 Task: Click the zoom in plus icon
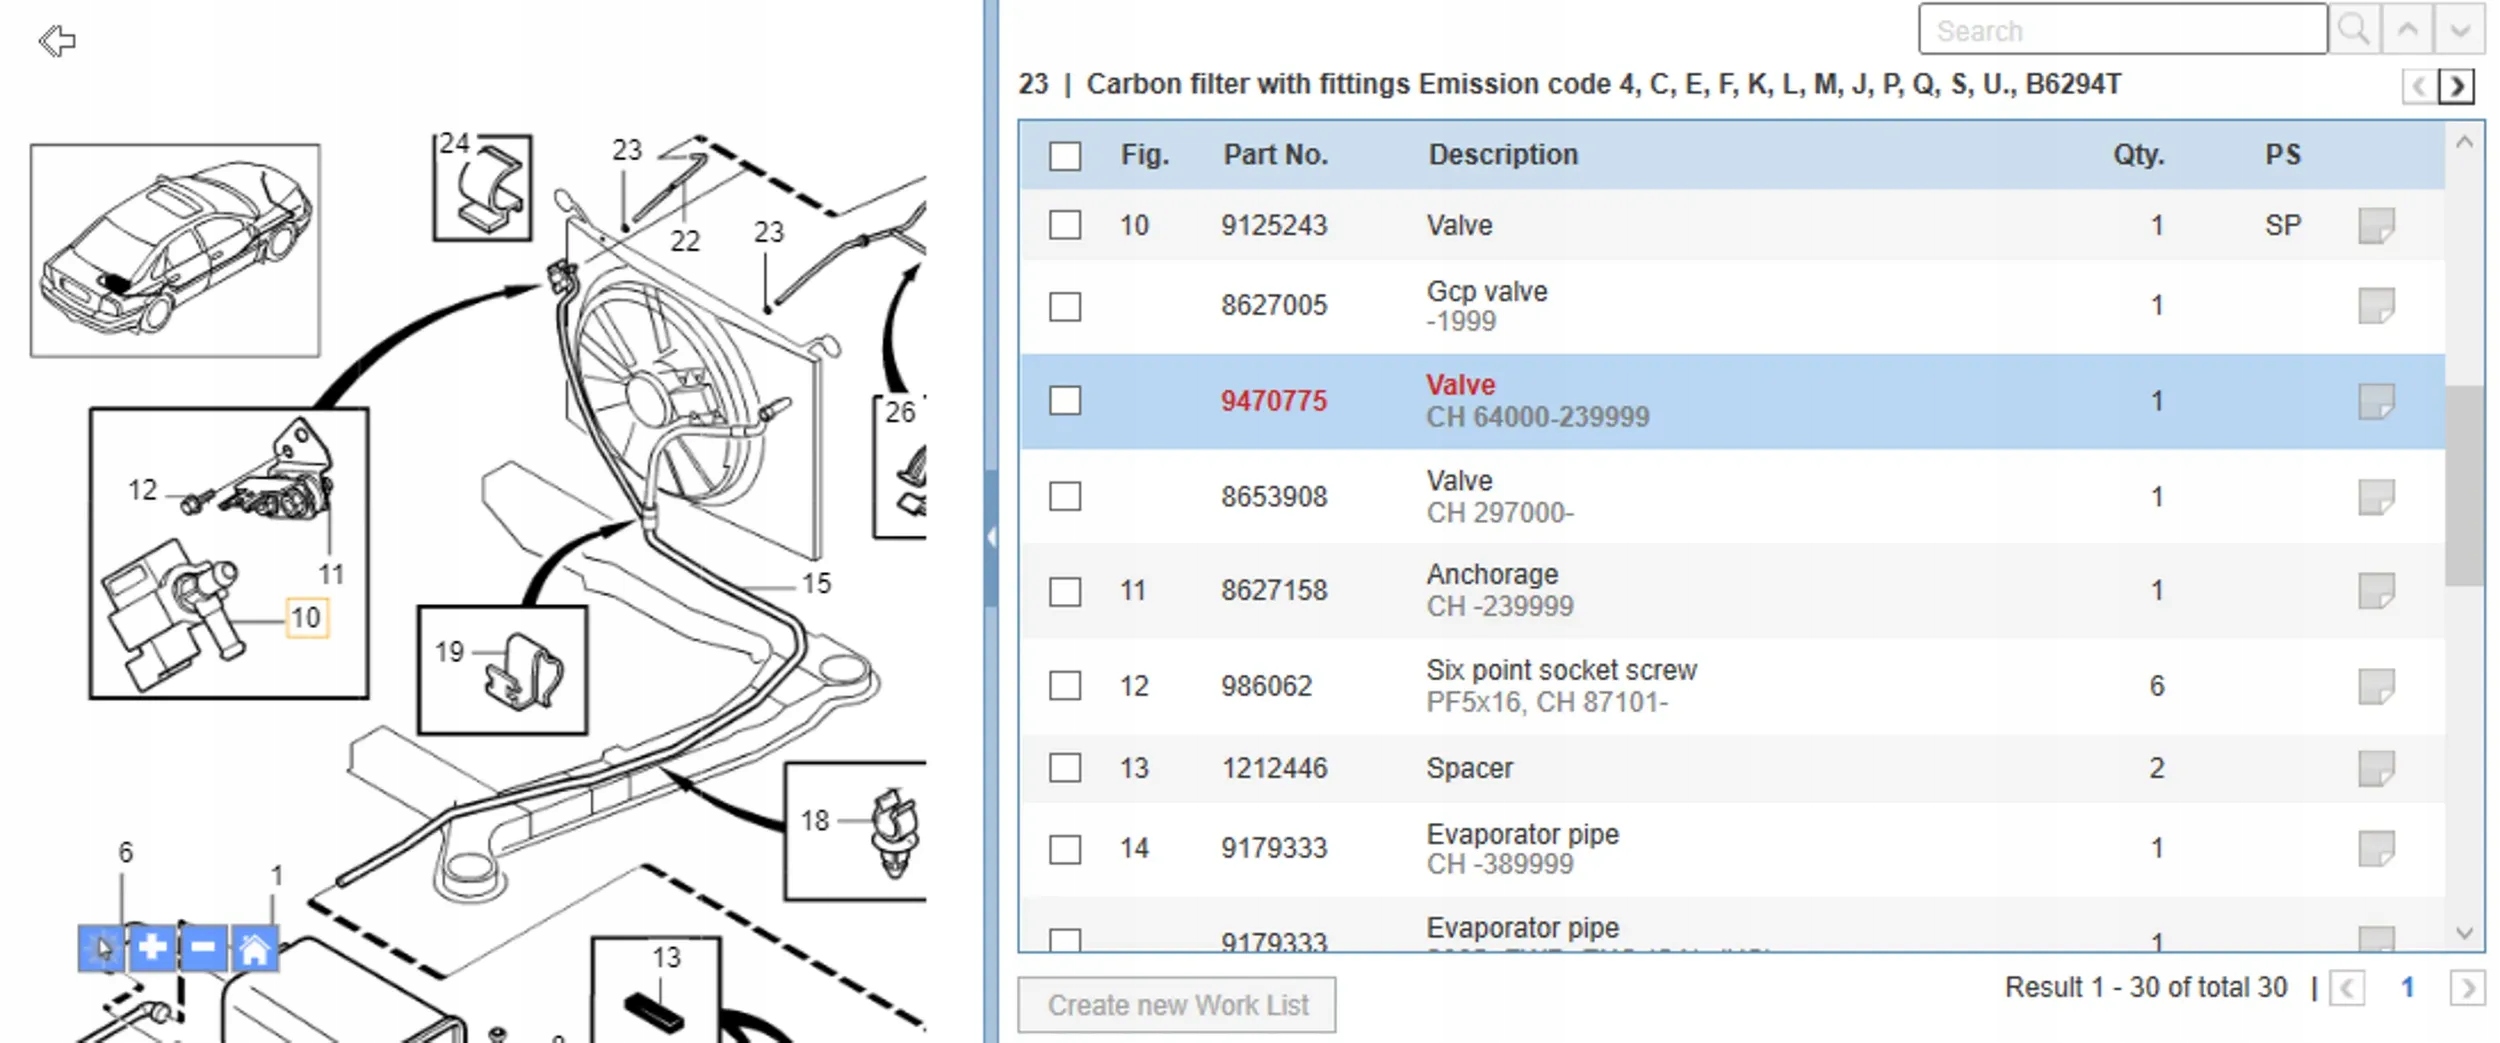pos(152,947)
